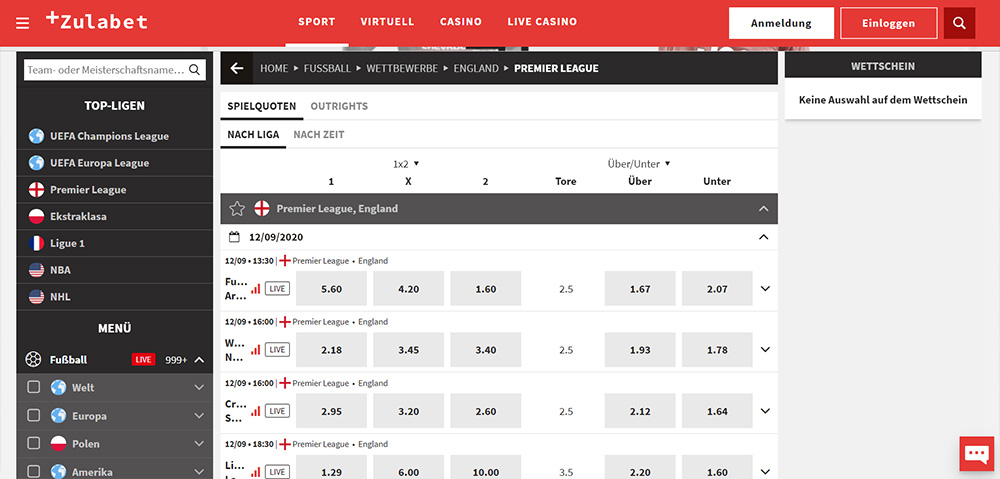Click the USA flag icon for NBA

(x=36, y=270)
